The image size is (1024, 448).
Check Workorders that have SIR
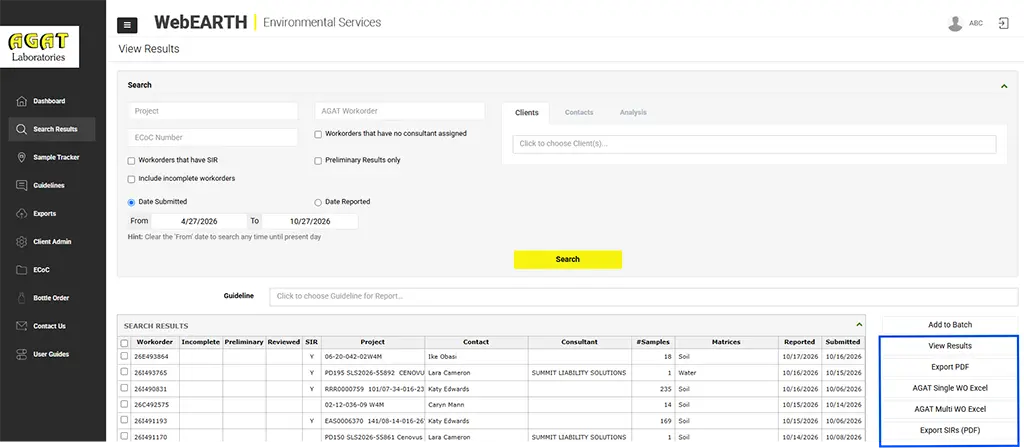pyautogui.click(x=131, y=161)
